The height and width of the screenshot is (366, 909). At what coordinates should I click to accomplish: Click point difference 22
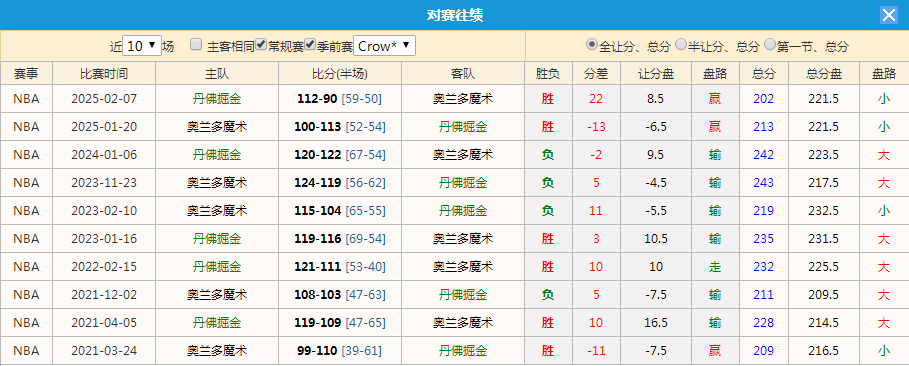point(596,99)
